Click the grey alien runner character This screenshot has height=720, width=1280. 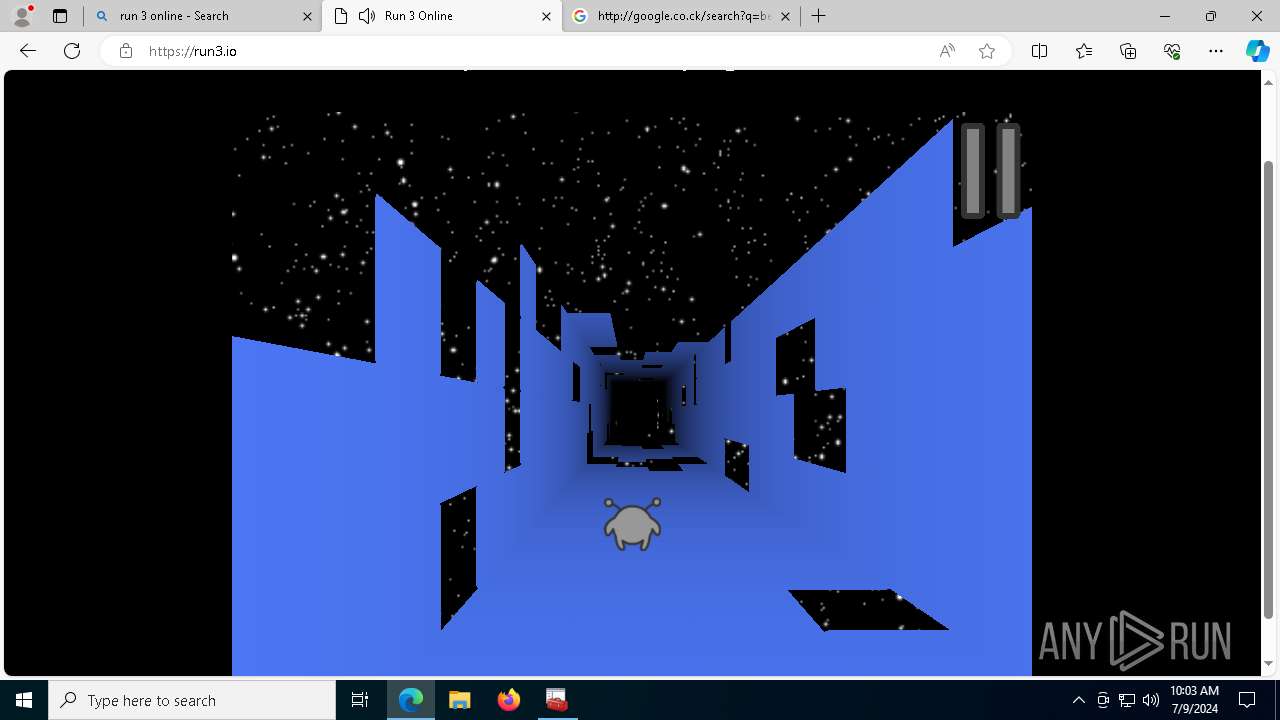[x=632, y=524]
